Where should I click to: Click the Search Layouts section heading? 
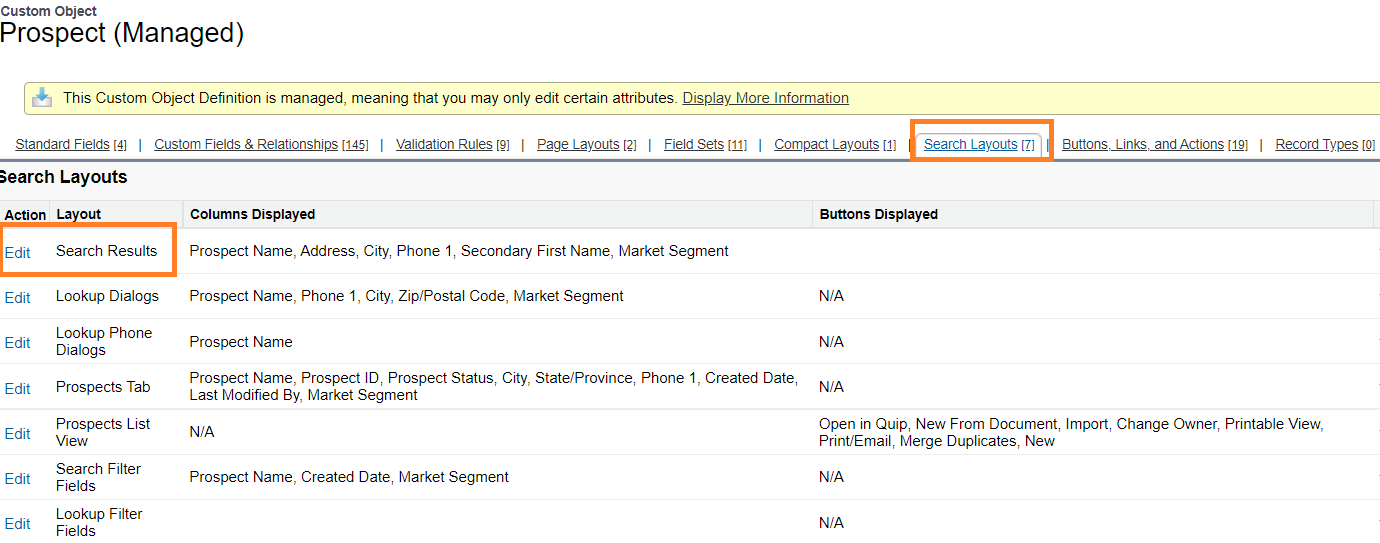64,177
